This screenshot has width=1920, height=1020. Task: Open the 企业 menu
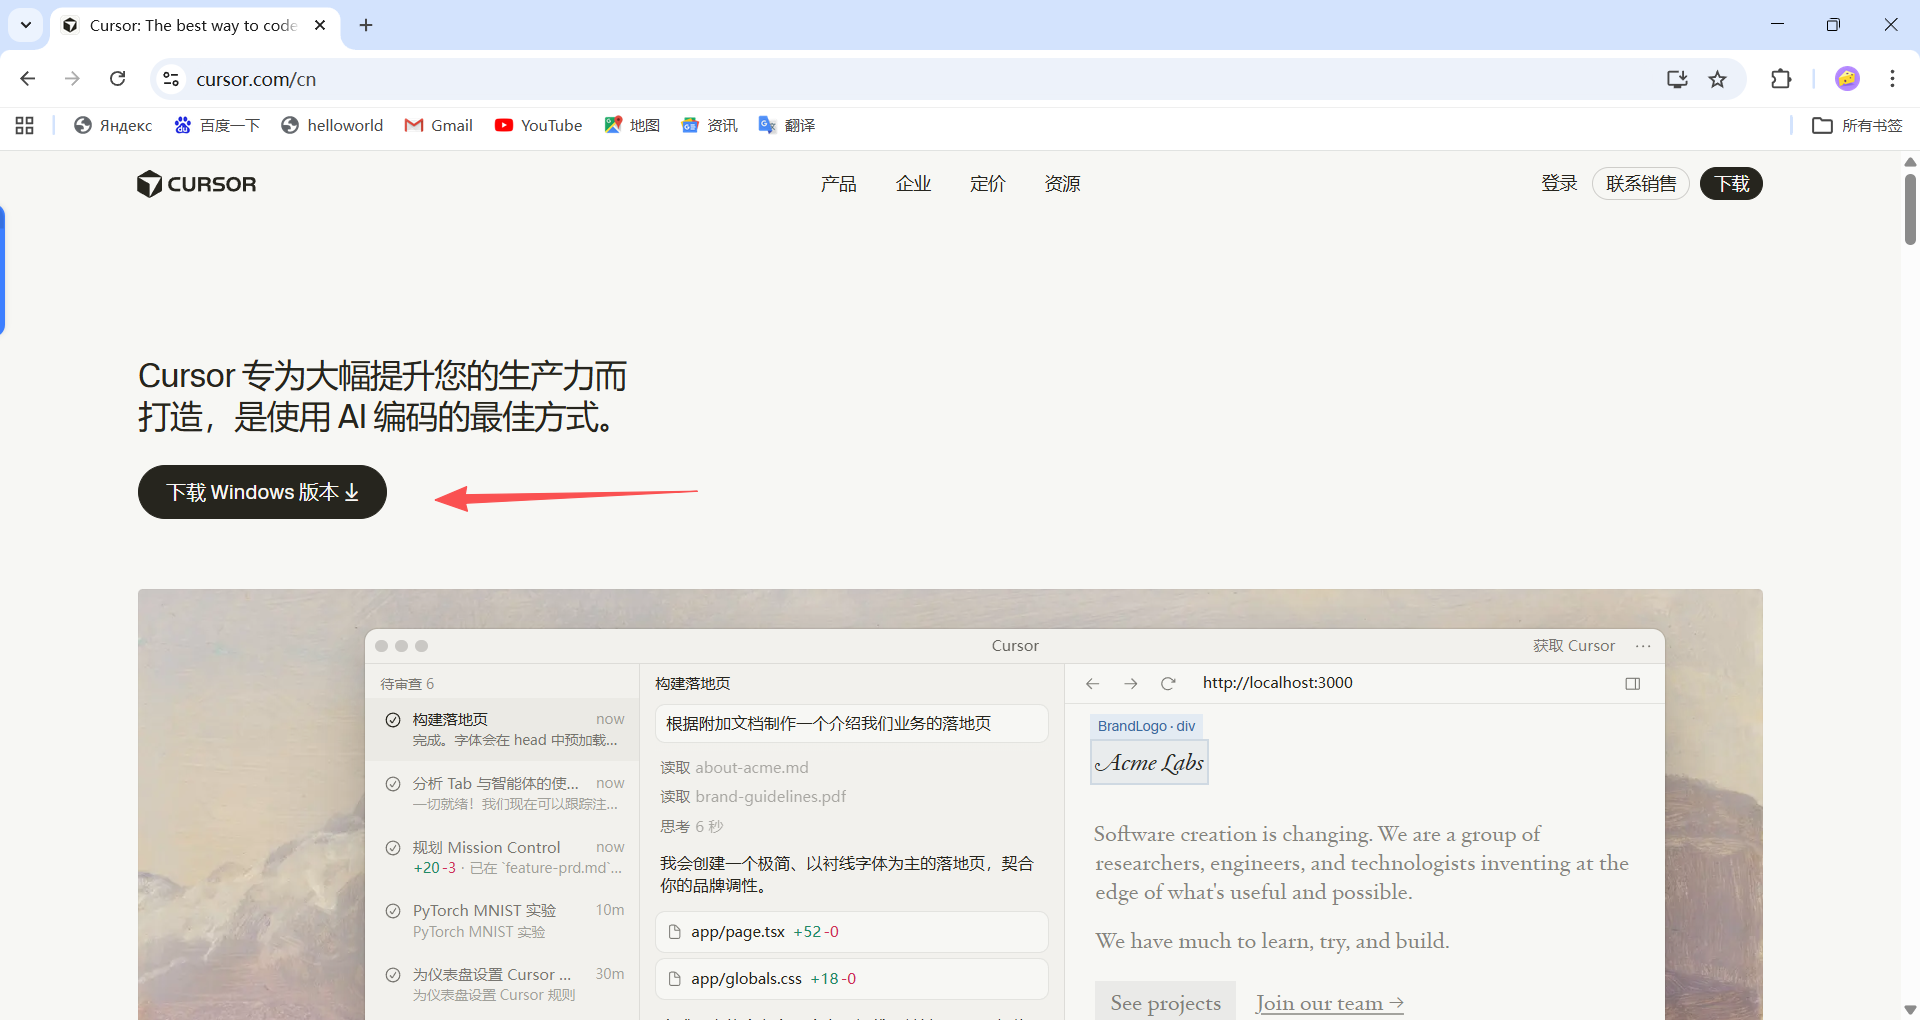coord(914,184)
